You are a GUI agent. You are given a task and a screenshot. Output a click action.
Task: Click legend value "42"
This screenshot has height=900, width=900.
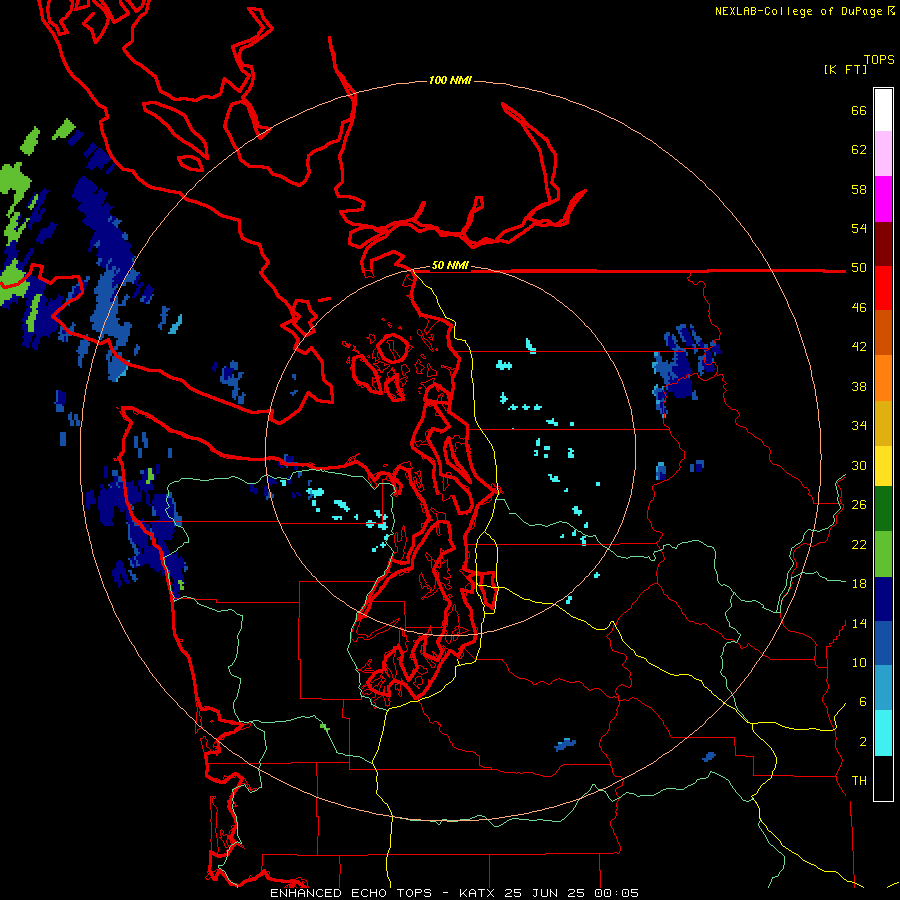click(859, 347)
